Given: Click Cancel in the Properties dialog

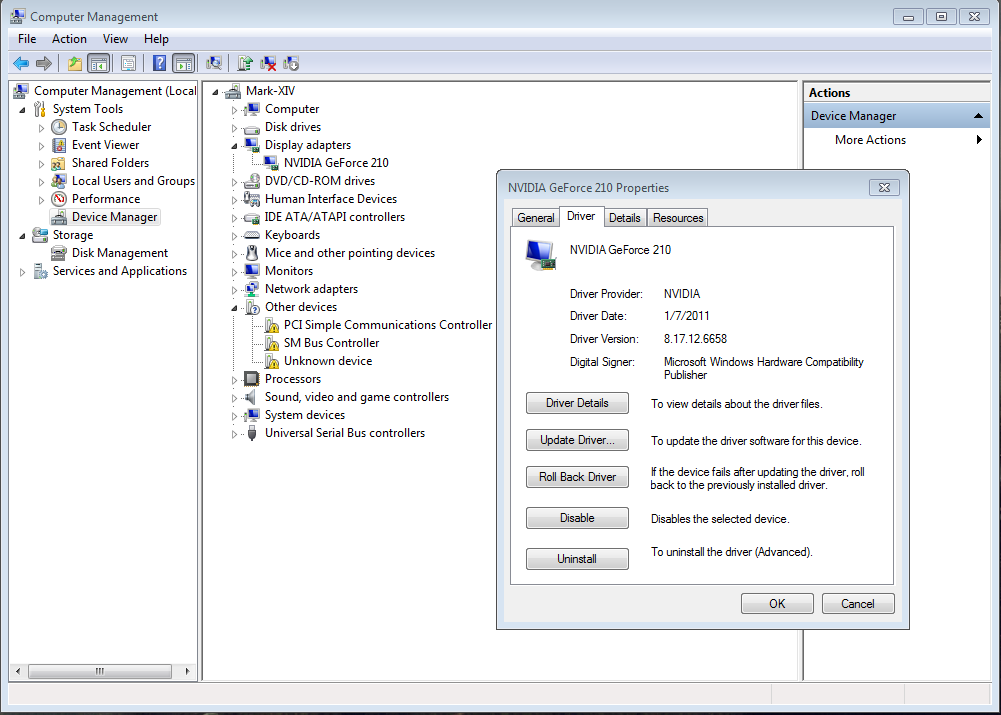Looking at the screenshot, I should point(858,604).
